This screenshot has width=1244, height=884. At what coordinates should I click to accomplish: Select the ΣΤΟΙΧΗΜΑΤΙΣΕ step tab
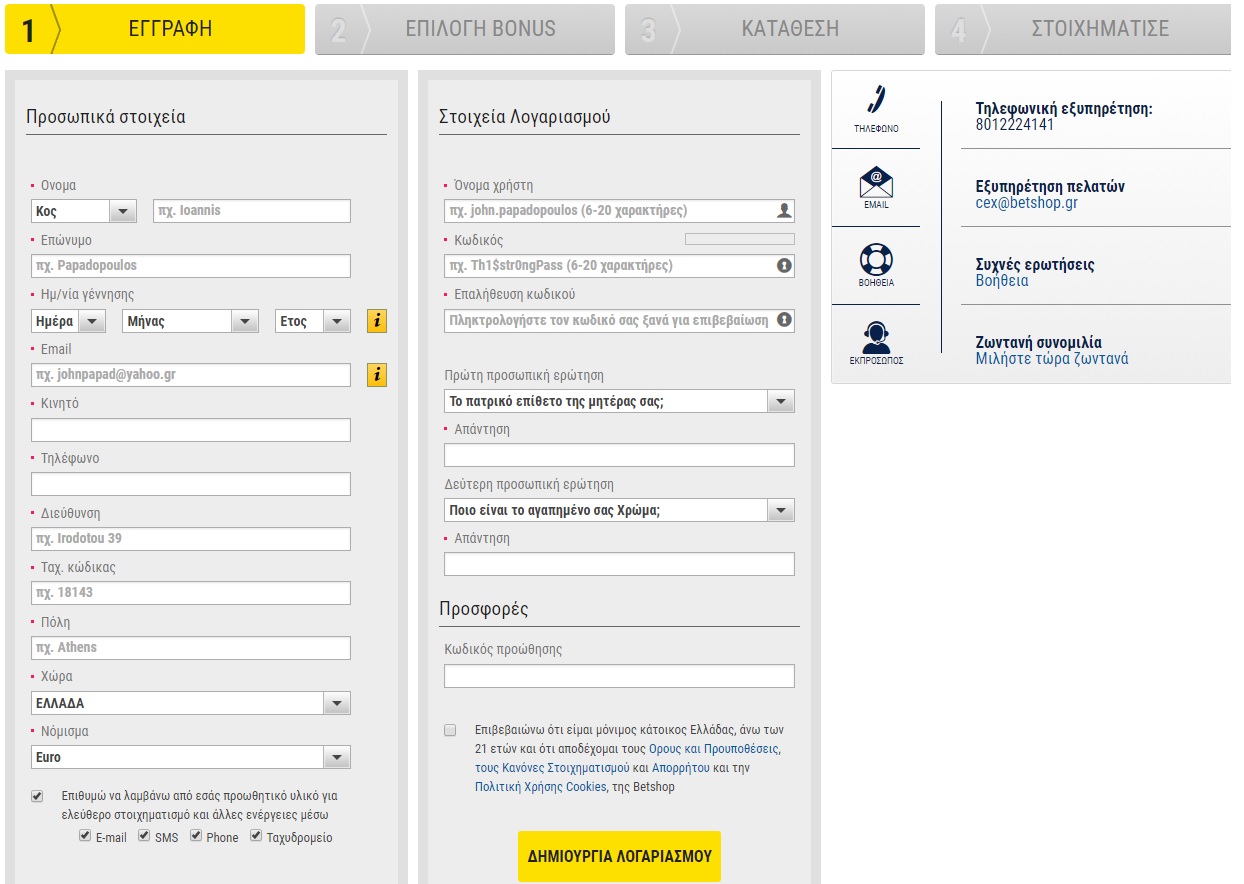[x=1083, y=29]
